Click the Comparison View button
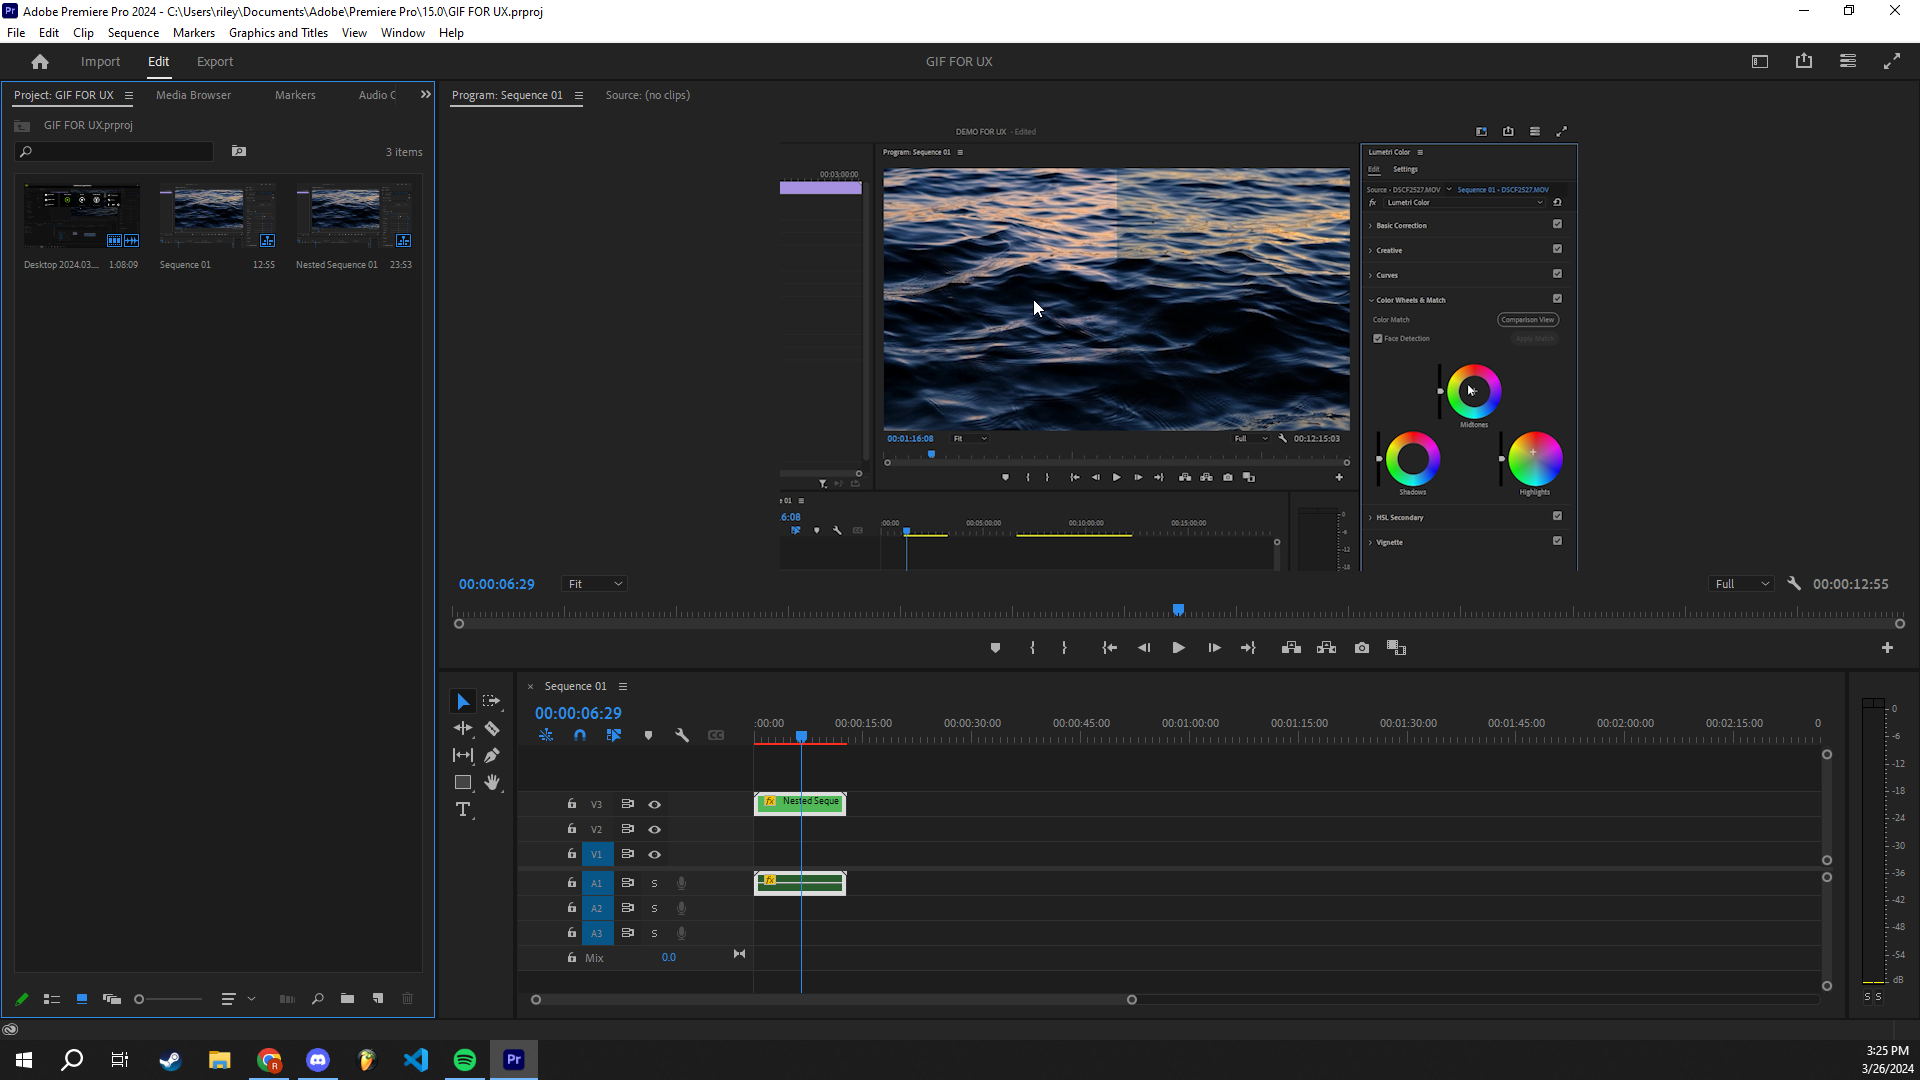The width and height of the screenshot is (1920, 1080). pyautogui.click(x=1527, y=319)
